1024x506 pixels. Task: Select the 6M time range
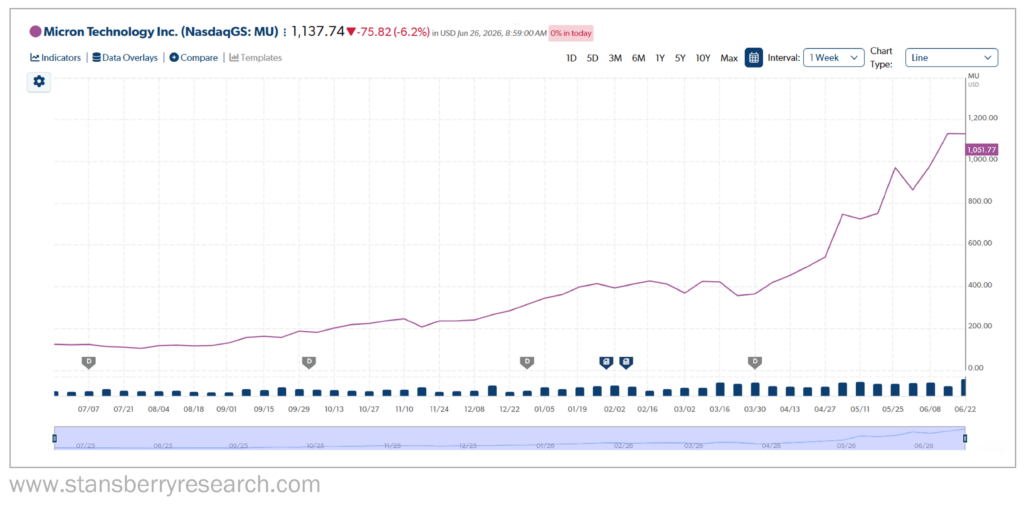pyautogui.click(x=639, y=57)
